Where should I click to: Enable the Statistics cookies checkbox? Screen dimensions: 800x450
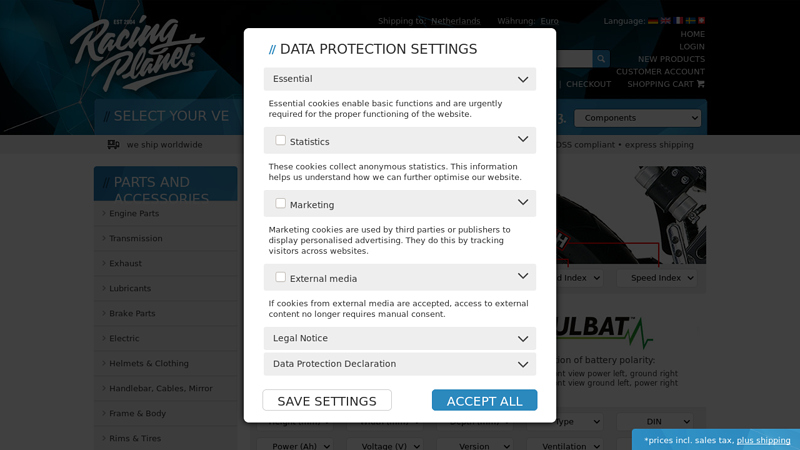click(281, 140)
